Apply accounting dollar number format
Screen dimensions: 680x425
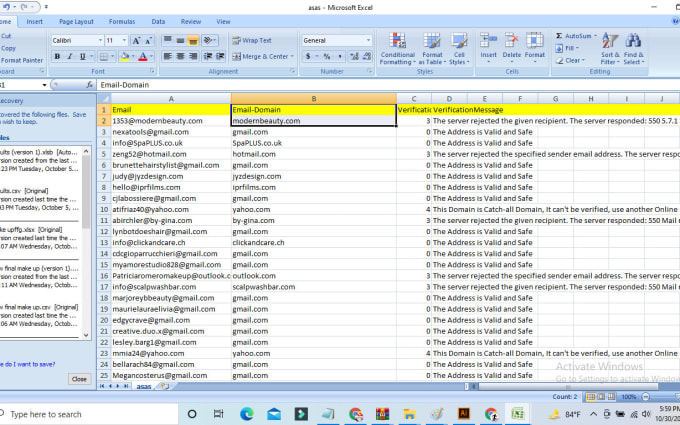[308, 56]
